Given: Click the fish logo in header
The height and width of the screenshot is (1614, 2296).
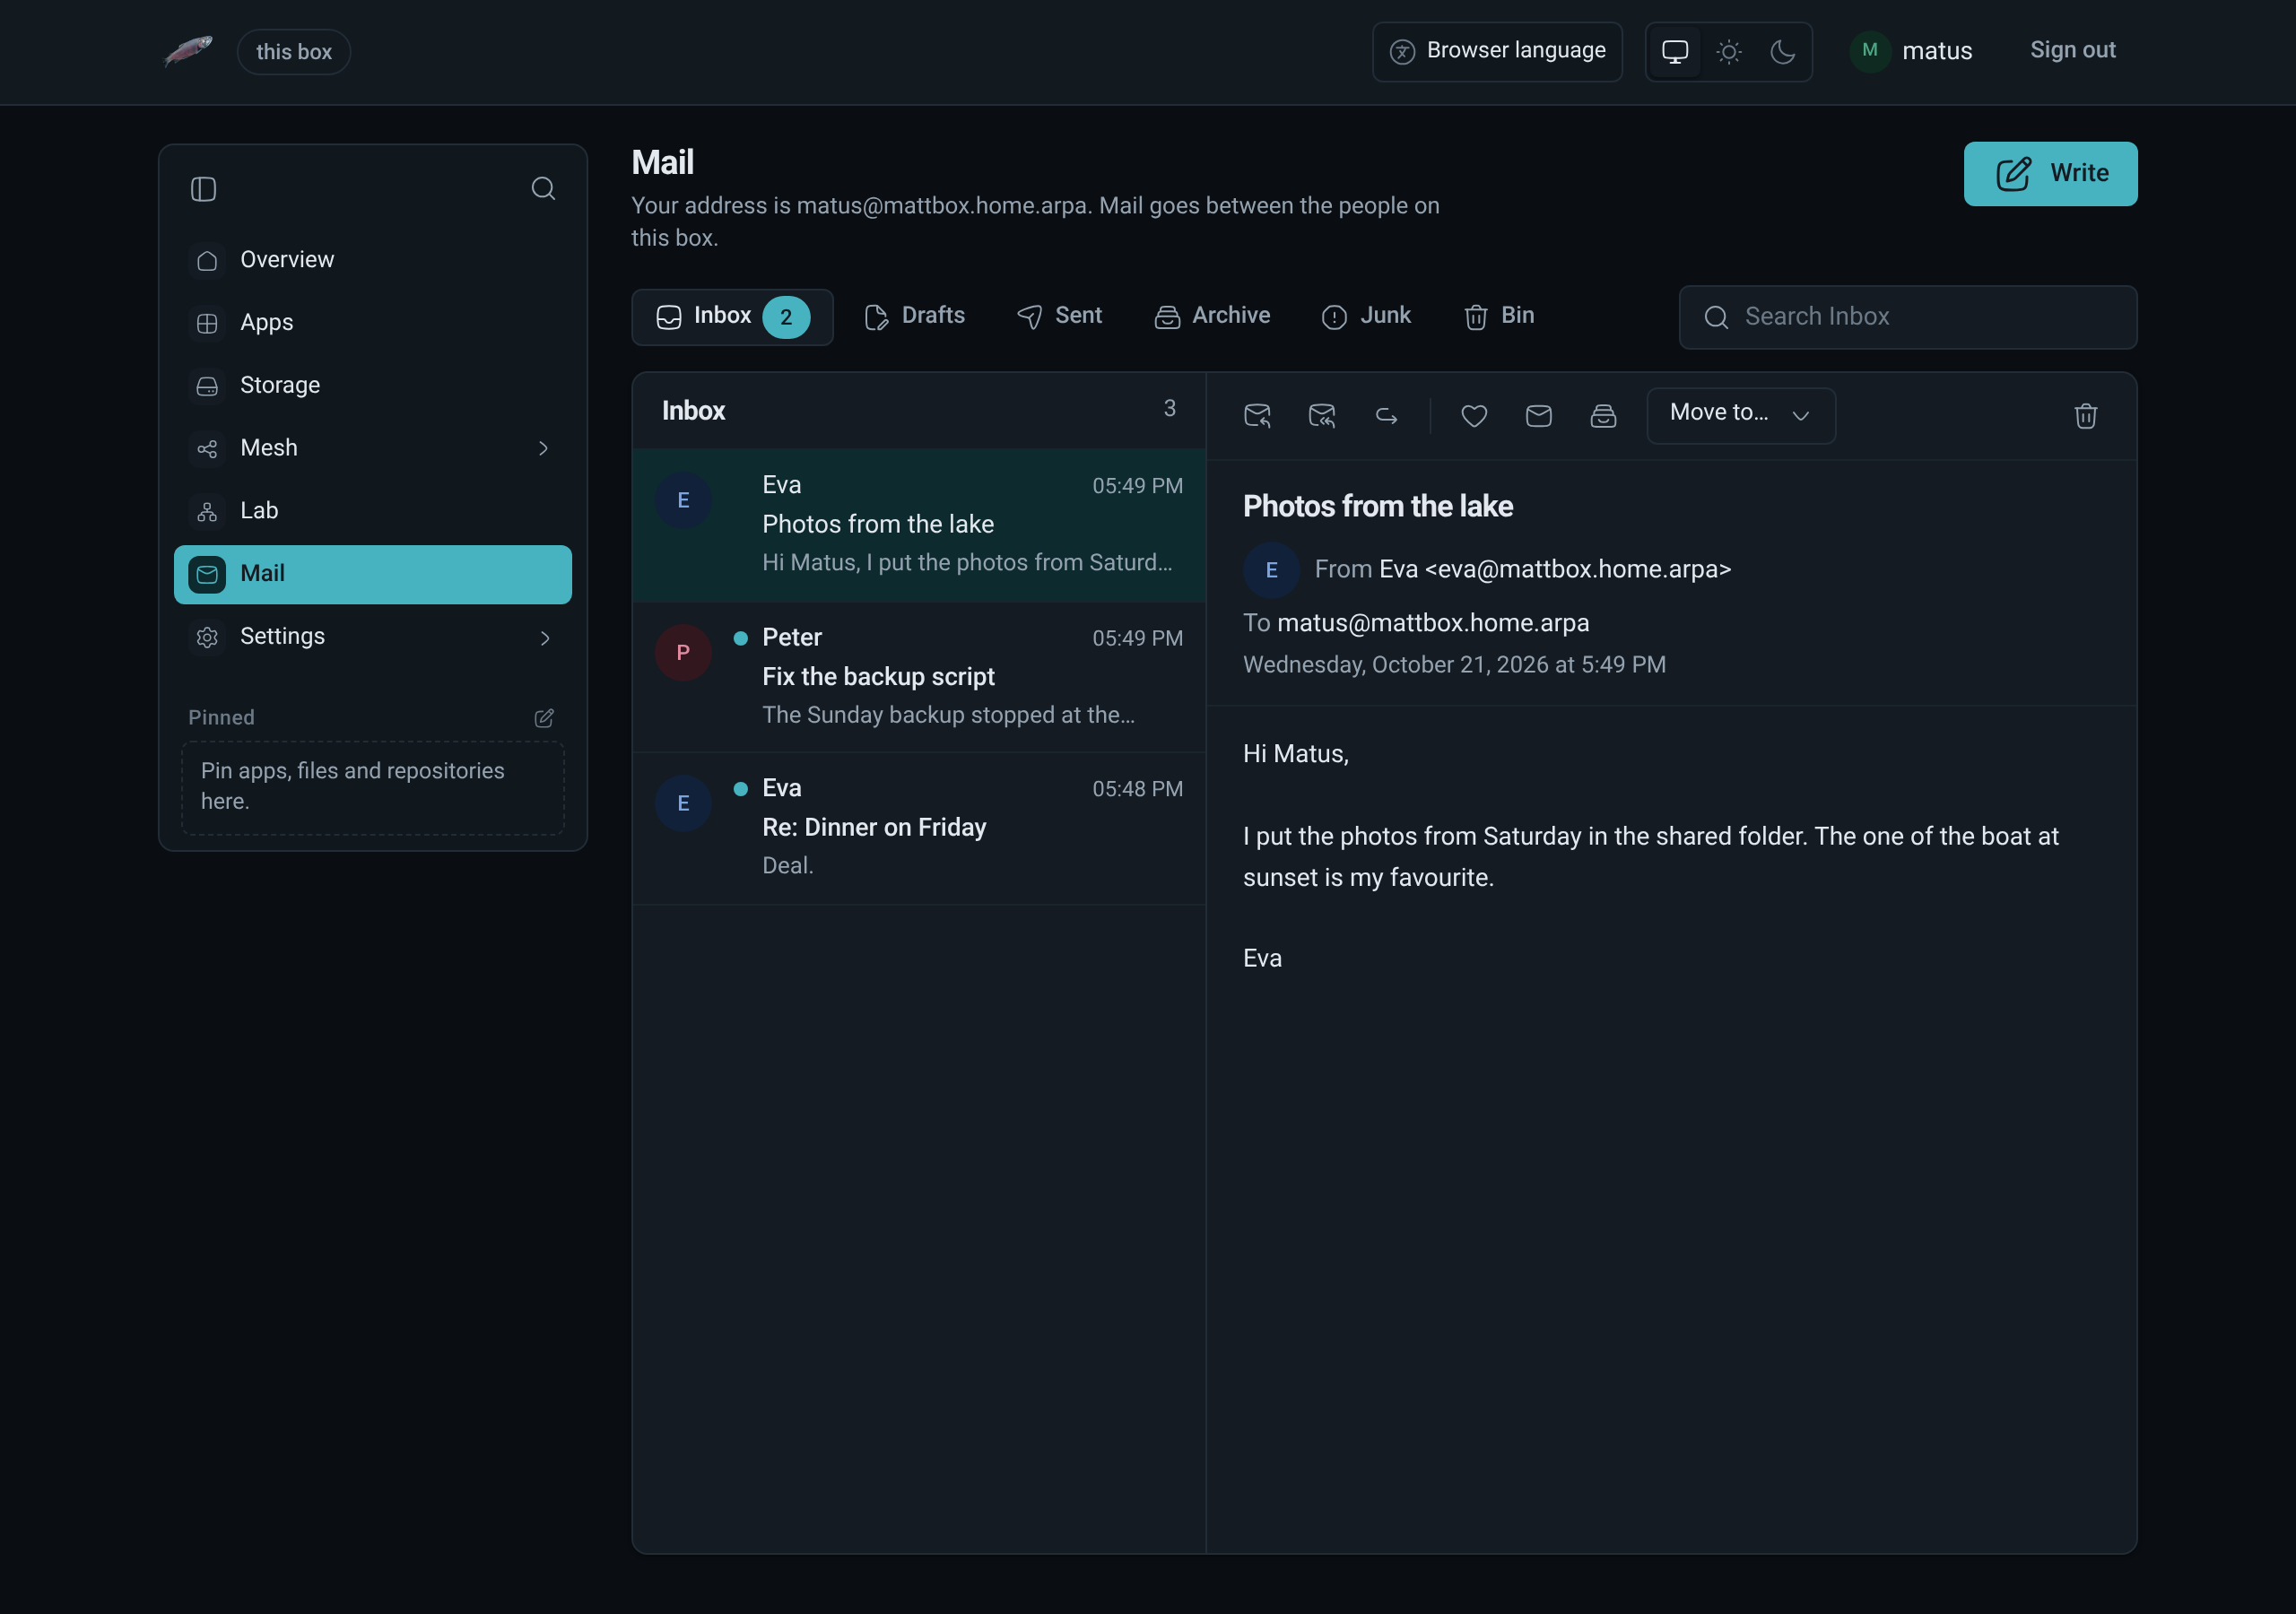Looking at the screenshot, I should tap(188, 51).
